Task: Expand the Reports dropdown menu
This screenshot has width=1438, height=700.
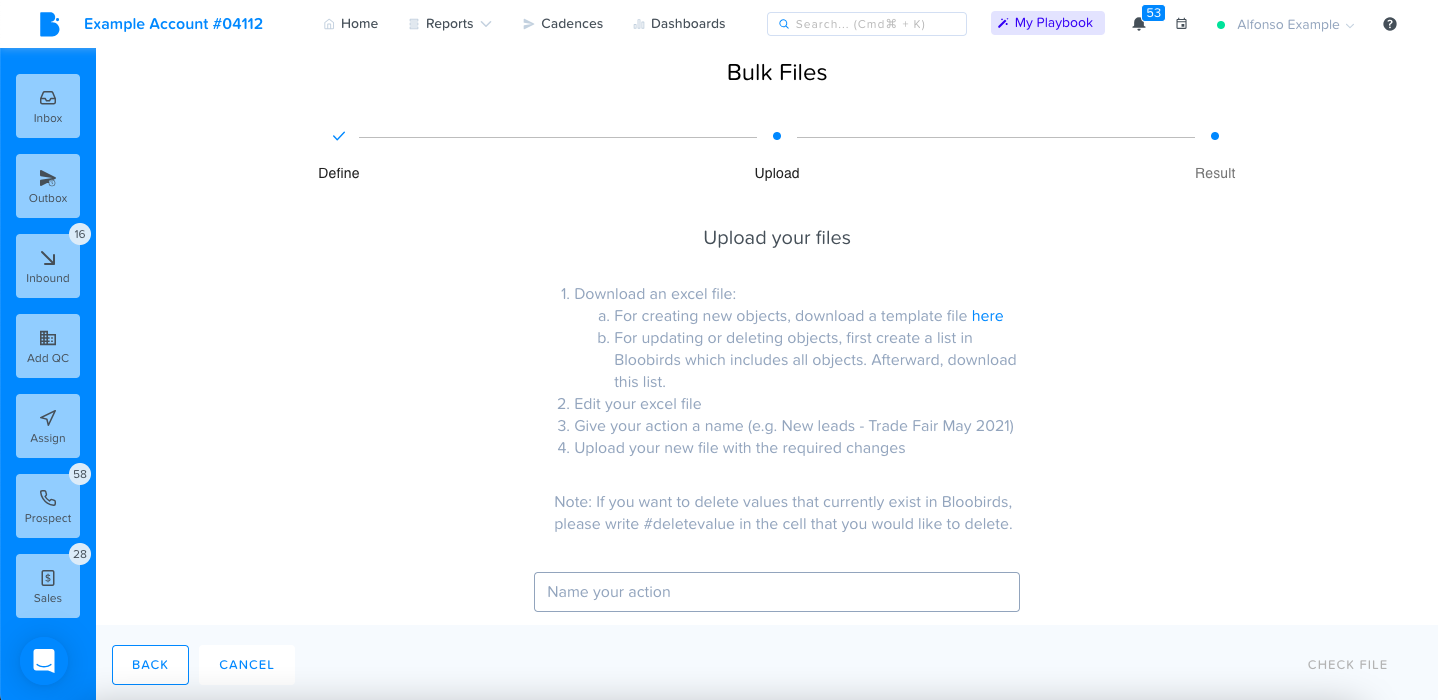Action: (x=450, y=24)
